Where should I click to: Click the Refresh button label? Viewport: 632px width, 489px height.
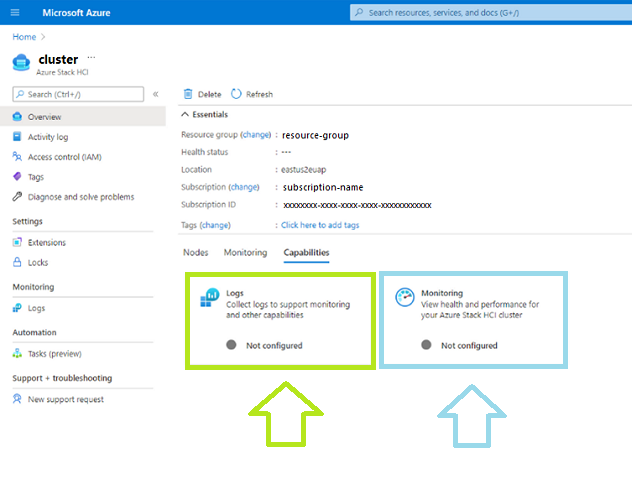coord(260,94)
